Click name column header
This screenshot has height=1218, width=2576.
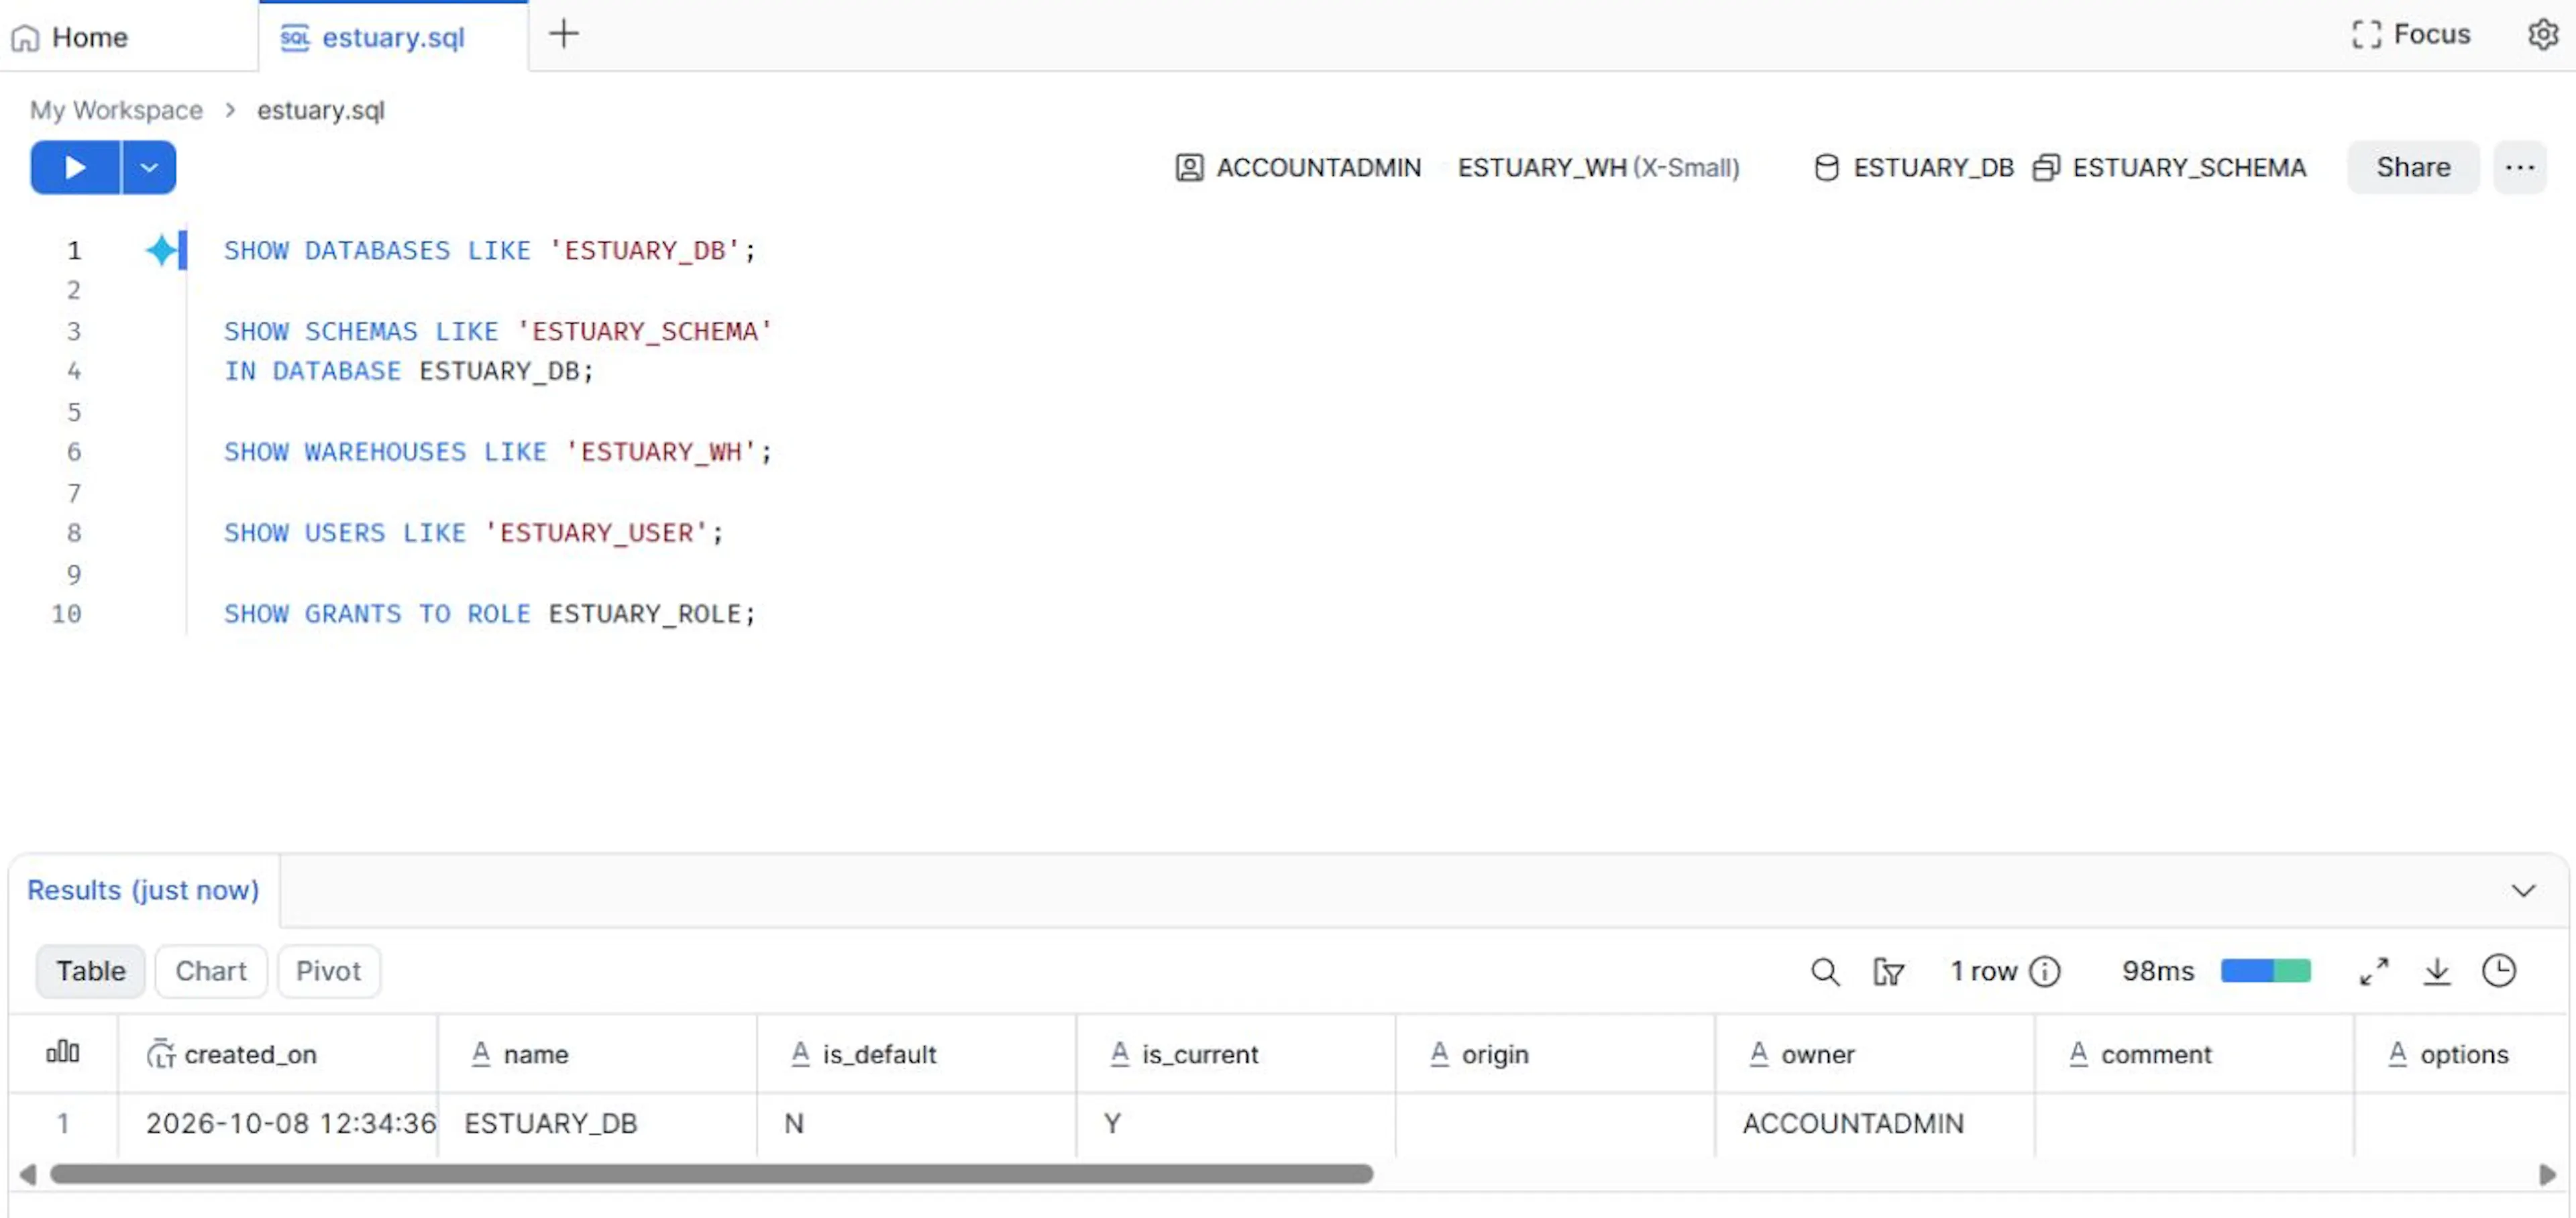597,1054
